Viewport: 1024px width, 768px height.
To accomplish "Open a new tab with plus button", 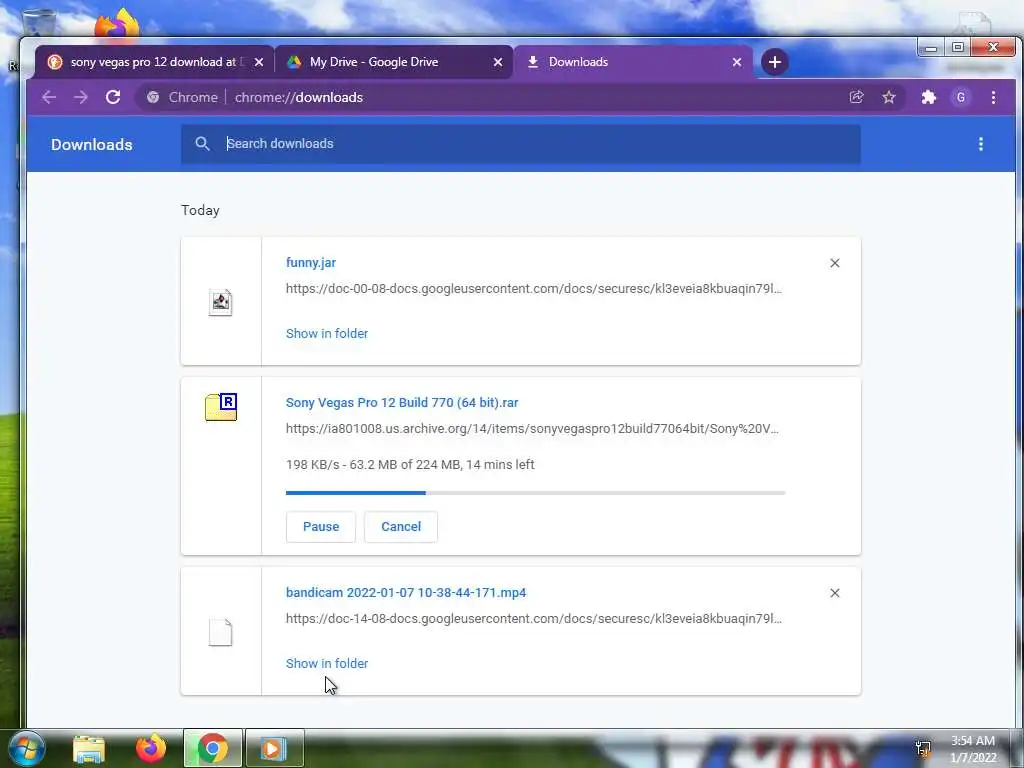I will [775, 62].
